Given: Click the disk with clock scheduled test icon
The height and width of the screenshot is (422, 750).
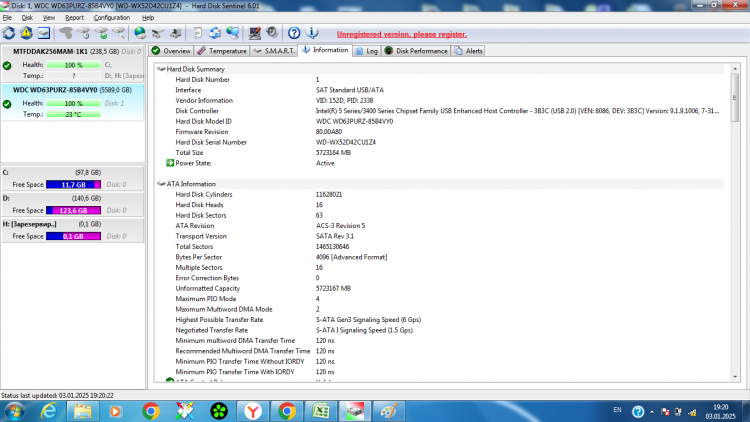Looking at the screenshot, I should pyautogui.click(x=84, y=33).
